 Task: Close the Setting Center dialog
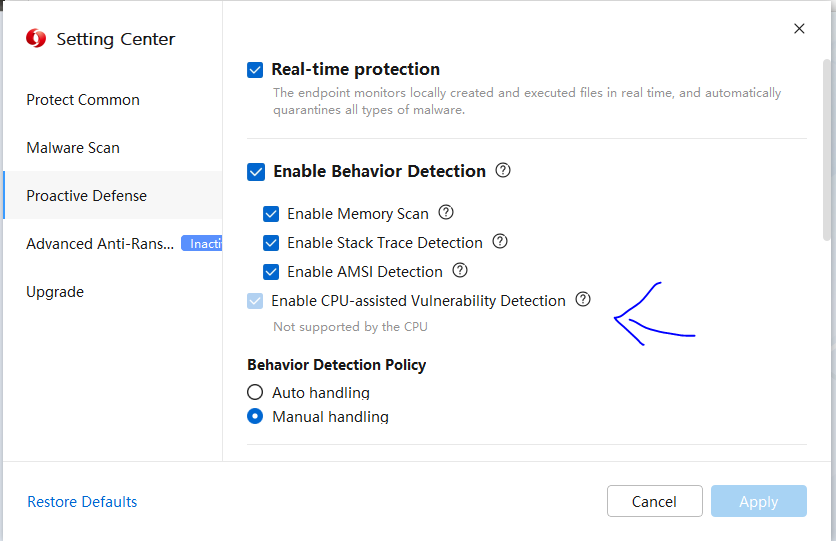click(799, 29)
